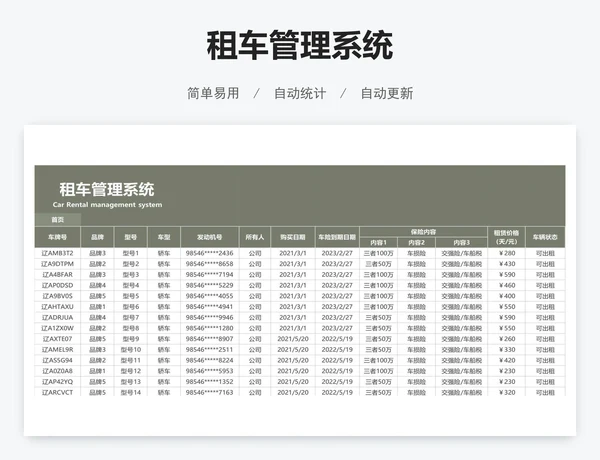600x460 pixels.
Task: Select engine number 98546*****5953
Action: [x=210, y=371]
